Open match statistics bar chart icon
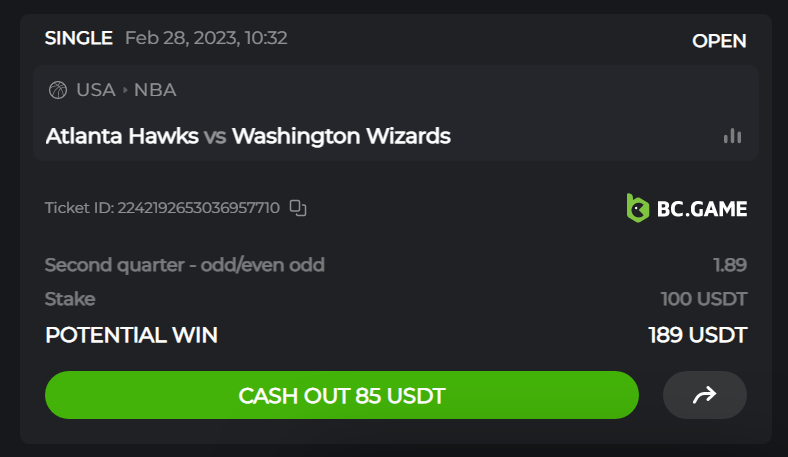This screenshot has width=788, height=457. click(x=732, y=136)
